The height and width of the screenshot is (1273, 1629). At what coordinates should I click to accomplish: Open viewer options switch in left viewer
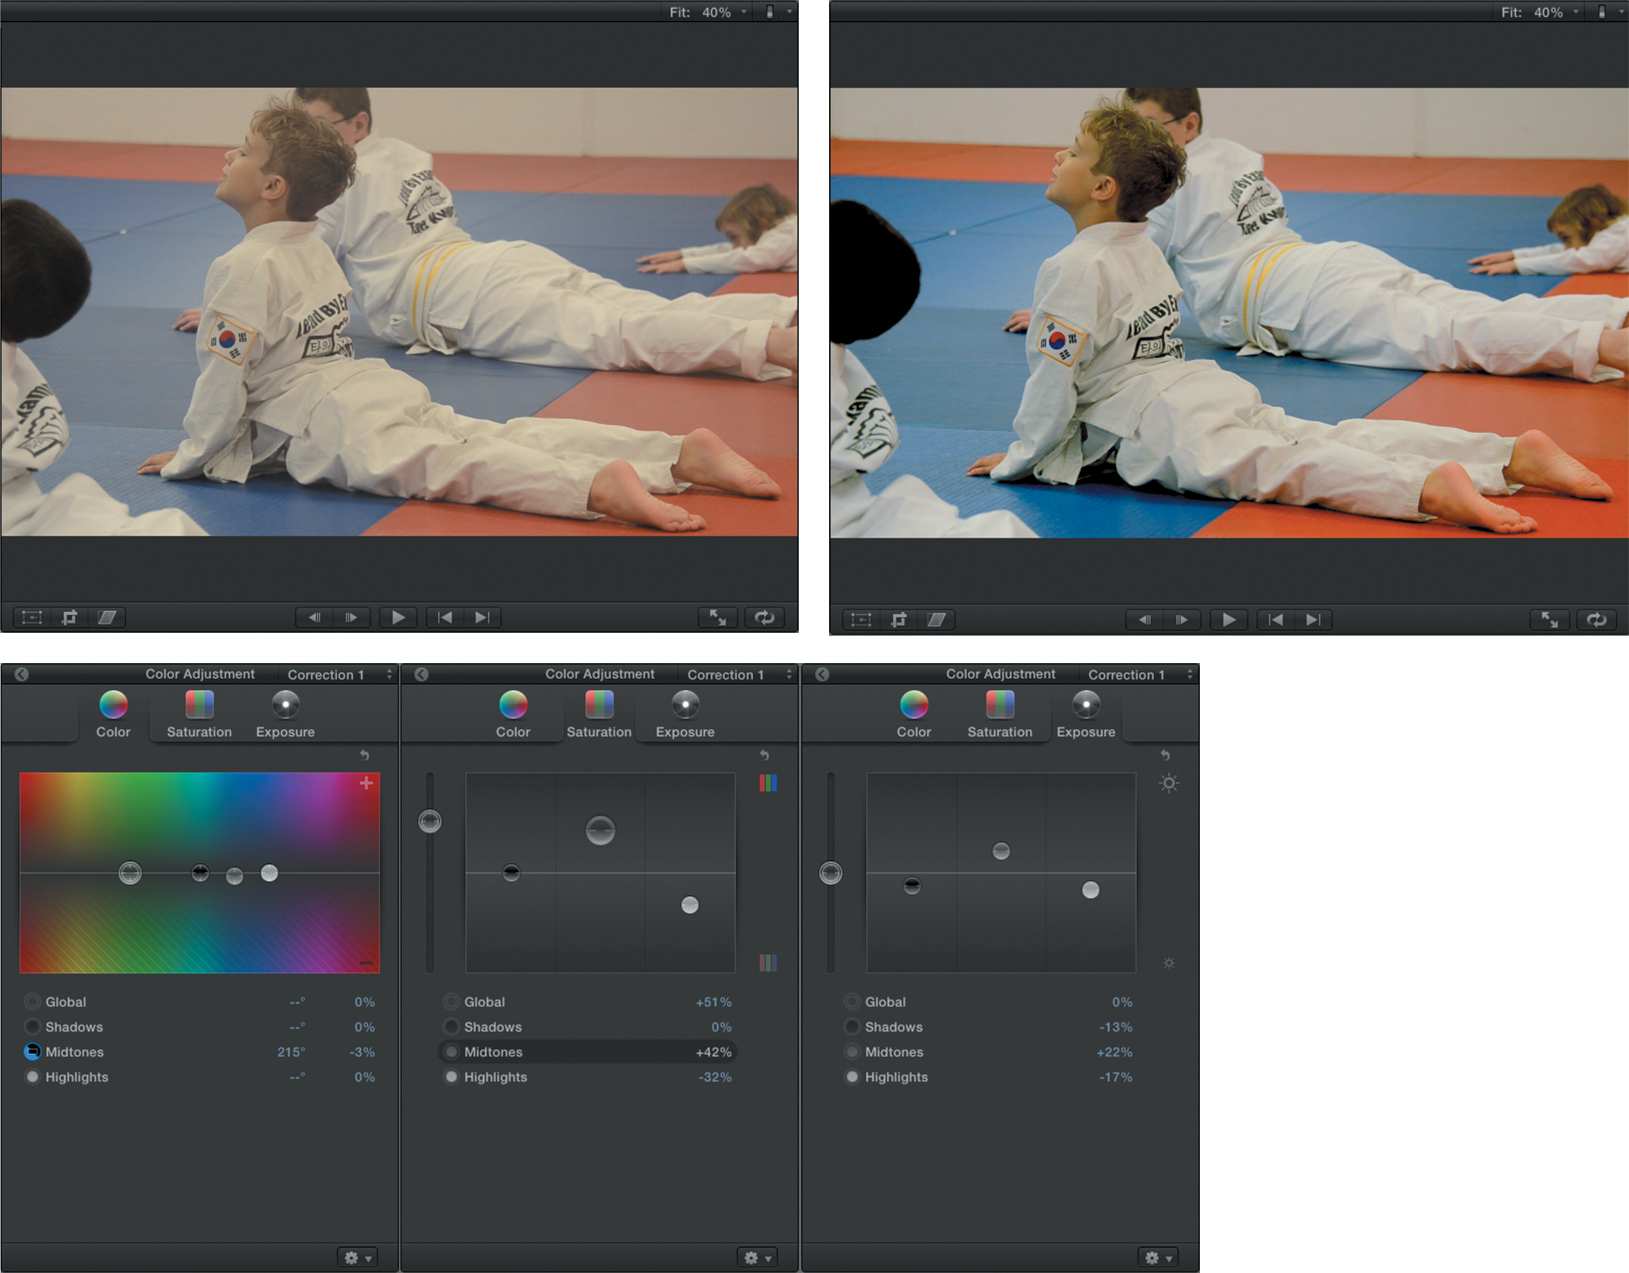tap(777, 12)
